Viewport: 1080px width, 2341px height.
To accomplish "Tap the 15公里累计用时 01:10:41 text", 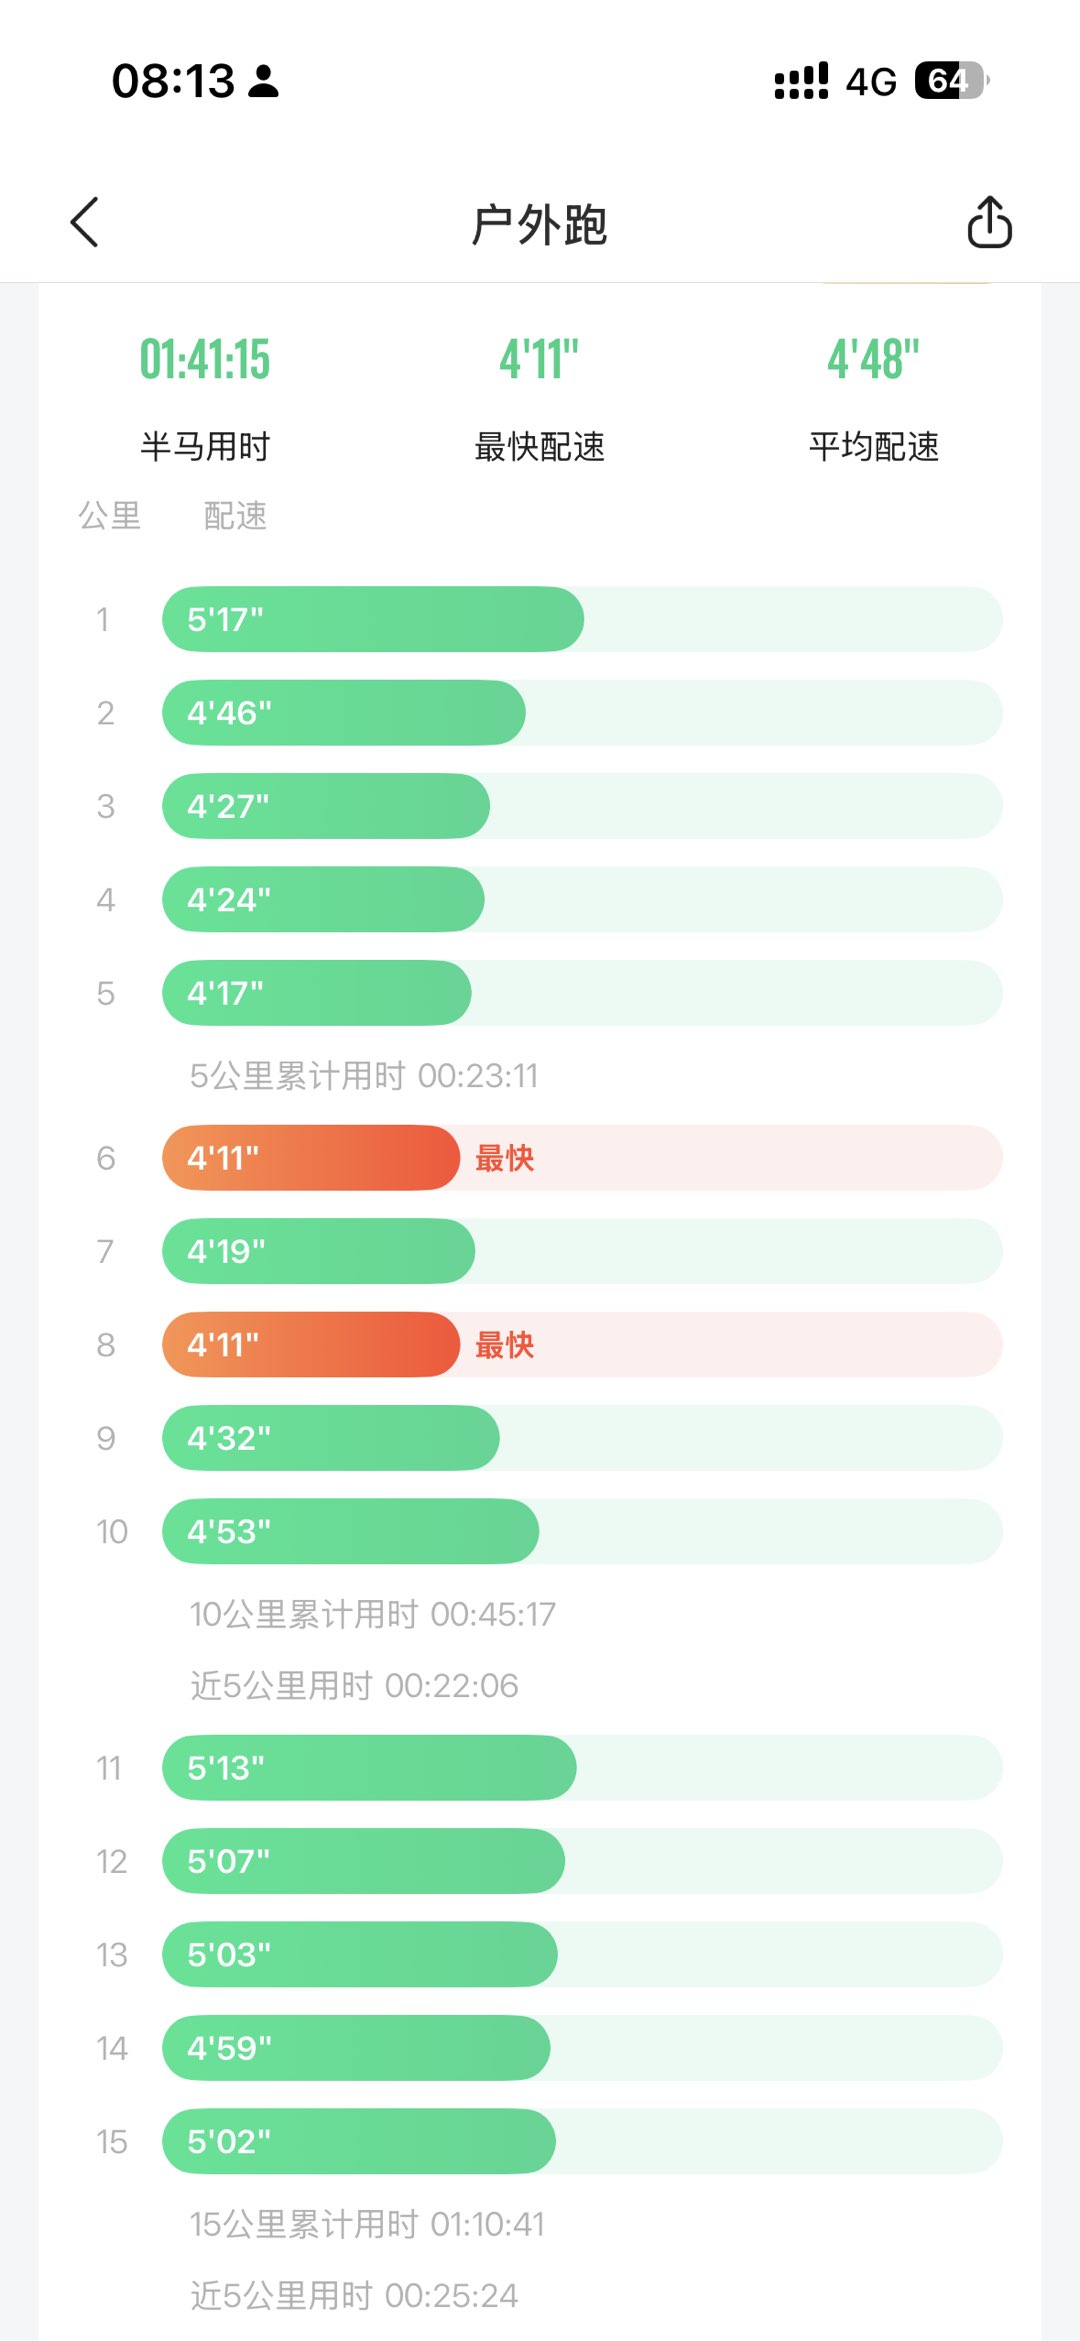I will (x=367, y=2224).
